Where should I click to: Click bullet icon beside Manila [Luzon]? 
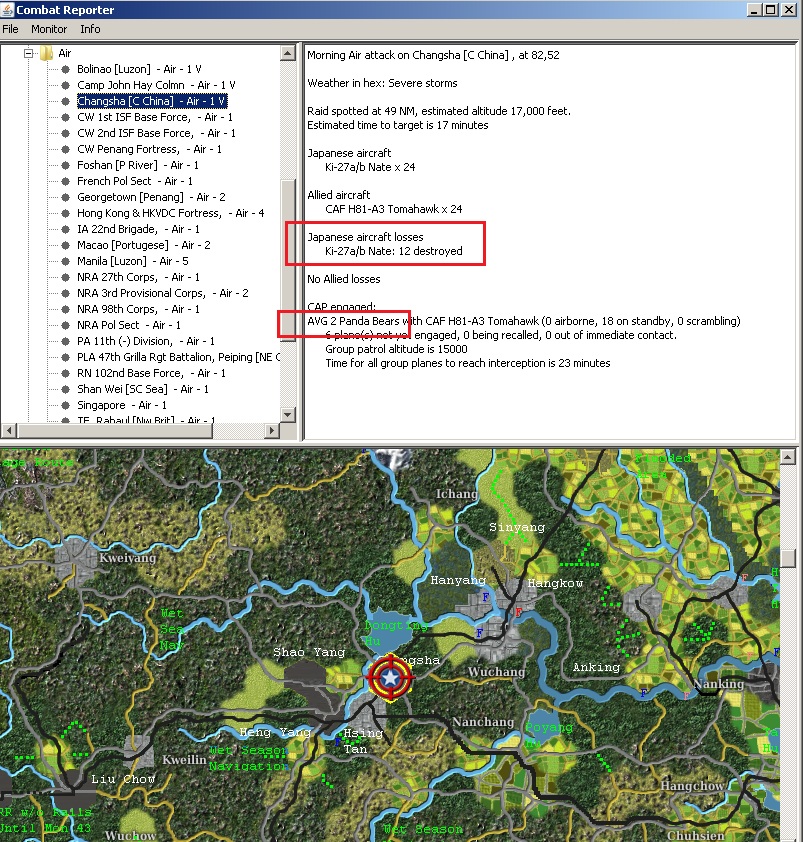(66, 262)
